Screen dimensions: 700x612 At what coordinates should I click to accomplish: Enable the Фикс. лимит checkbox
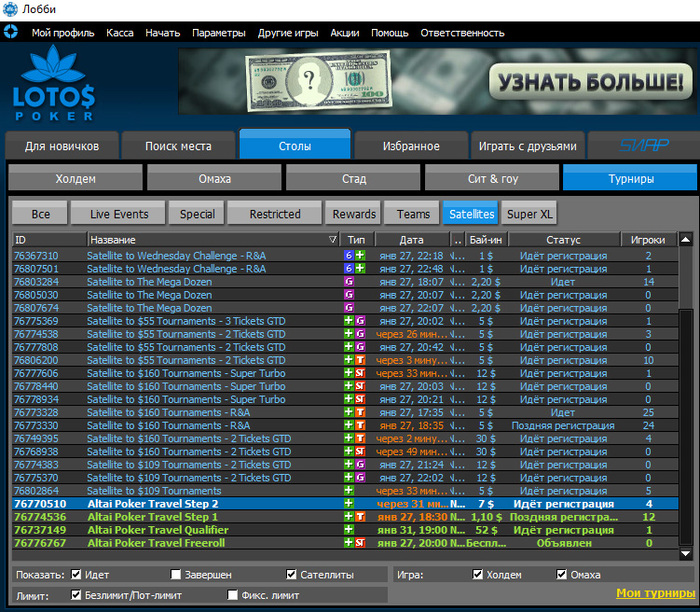pos(232,595)
